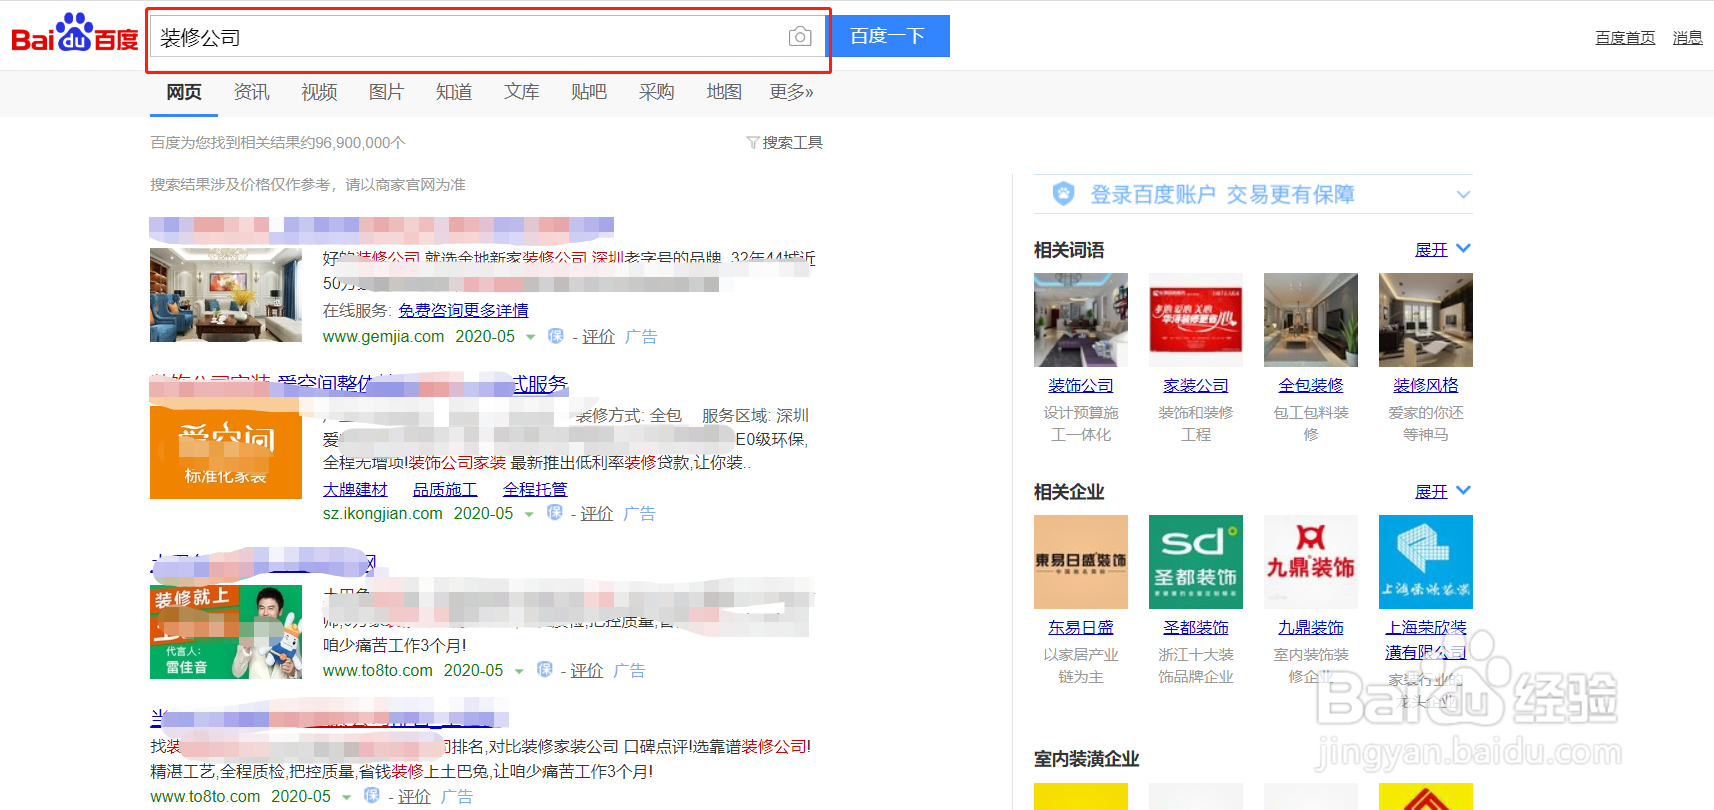The image size is (1714, 810).
Task: Expand dropdown arrow after first to8to.com date
Action: [x=519, y=672]
